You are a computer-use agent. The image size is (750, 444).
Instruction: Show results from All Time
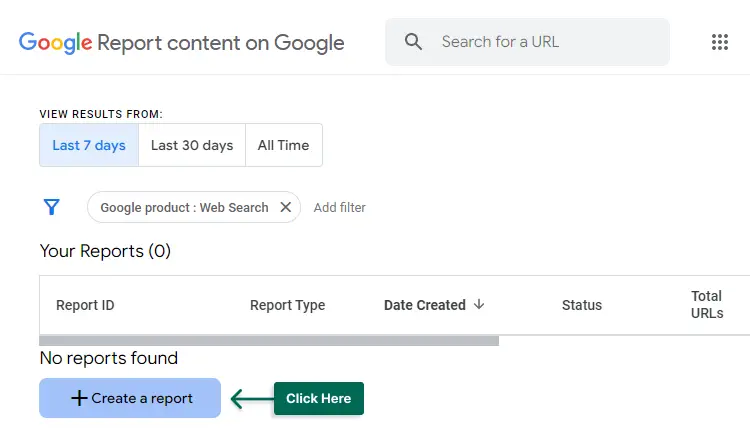coord(284,145)
